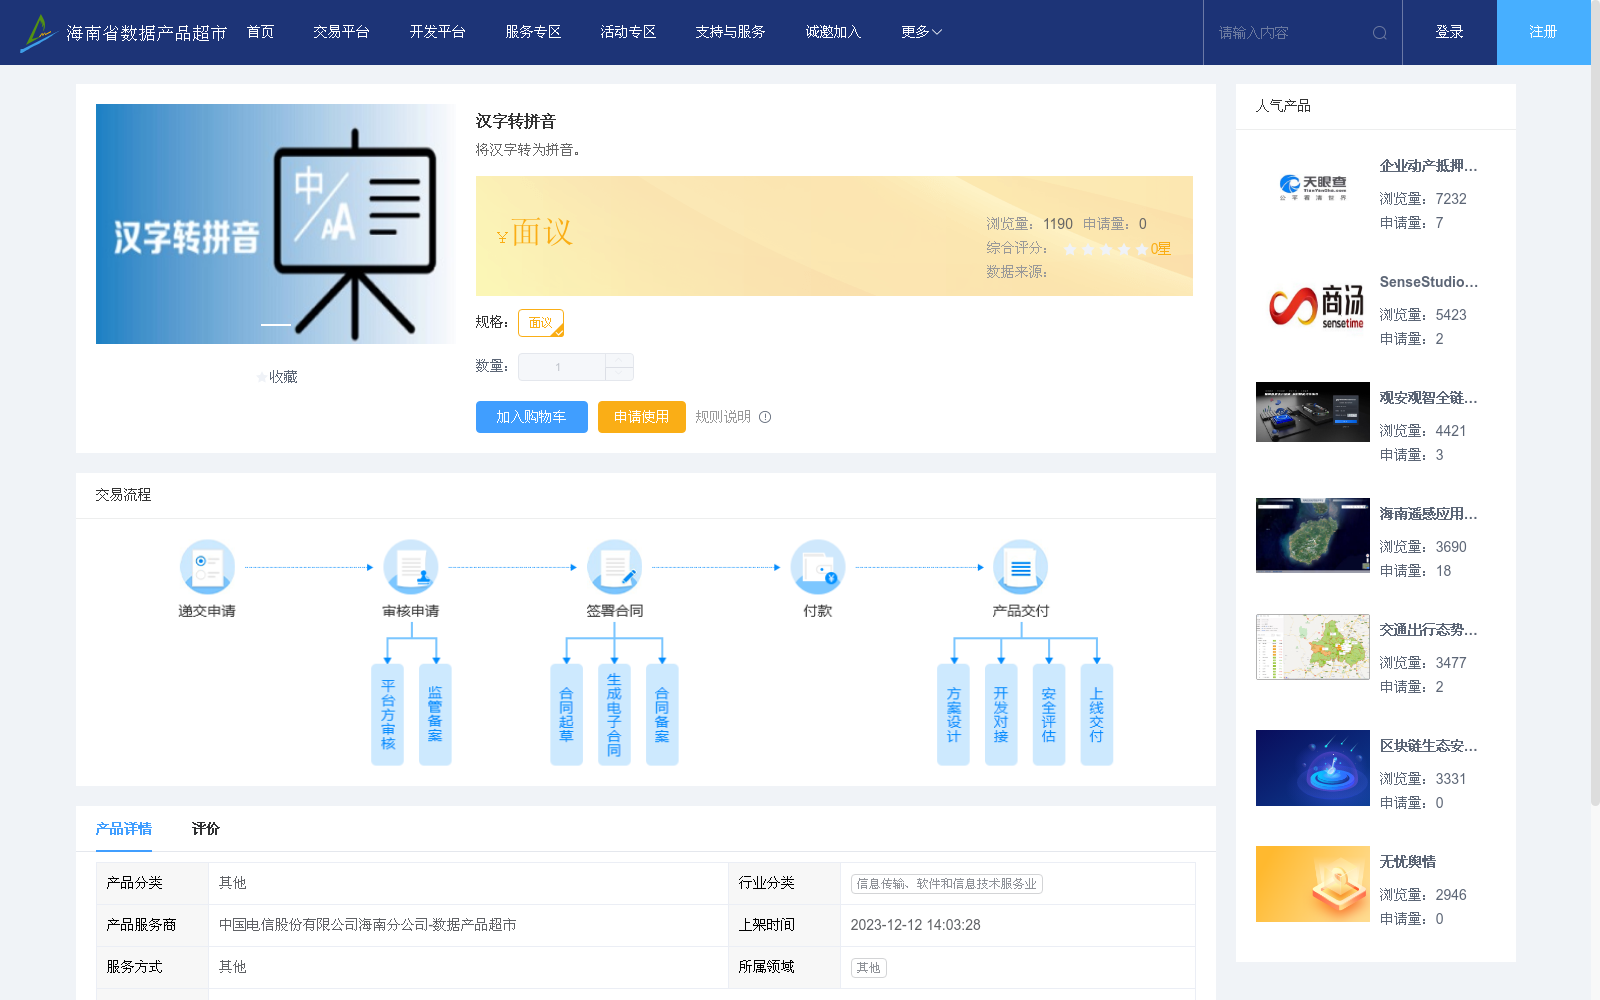Click the search input field

point(1290,33)
